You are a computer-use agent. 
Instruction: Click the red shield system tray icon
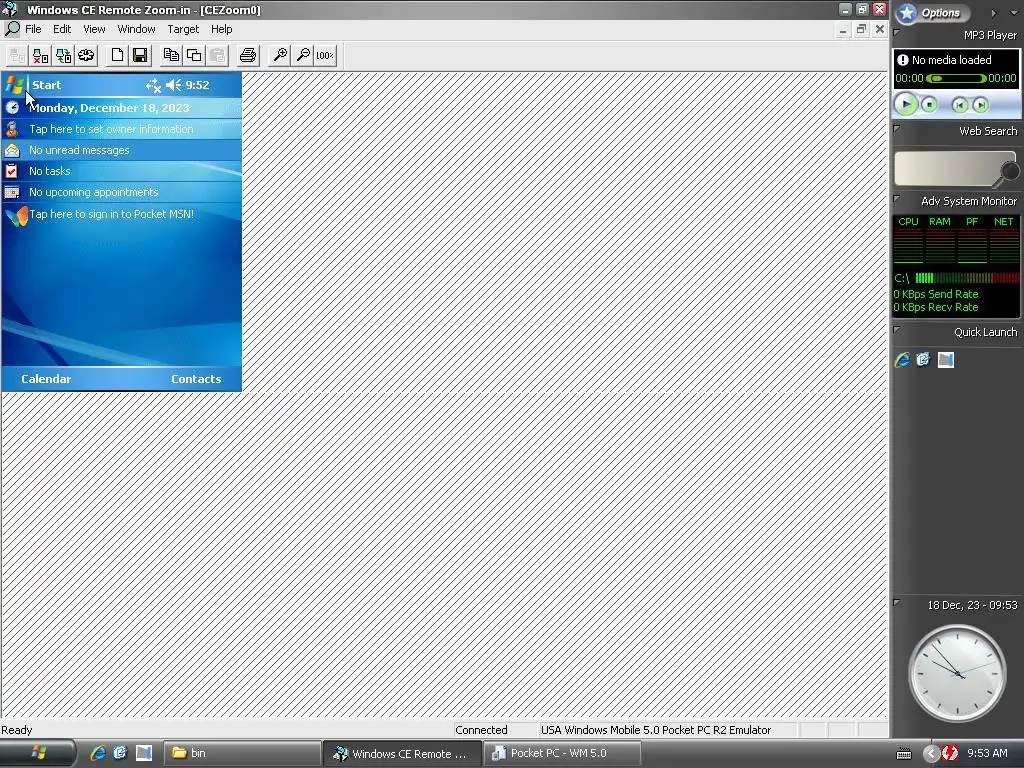coord(950,753)
